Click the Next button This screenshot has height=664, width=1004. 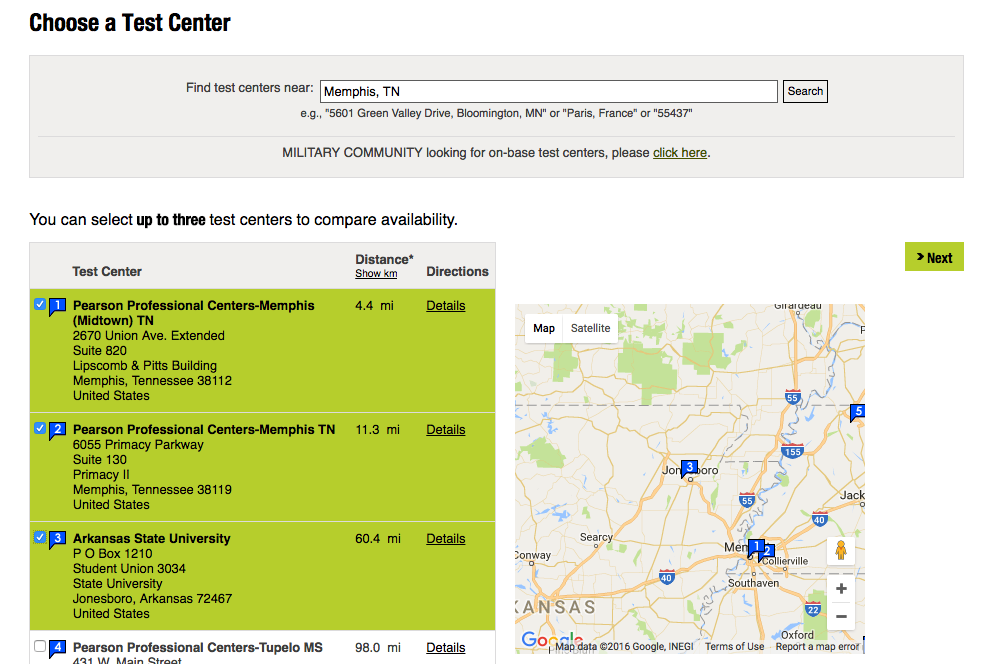(933, 256)
